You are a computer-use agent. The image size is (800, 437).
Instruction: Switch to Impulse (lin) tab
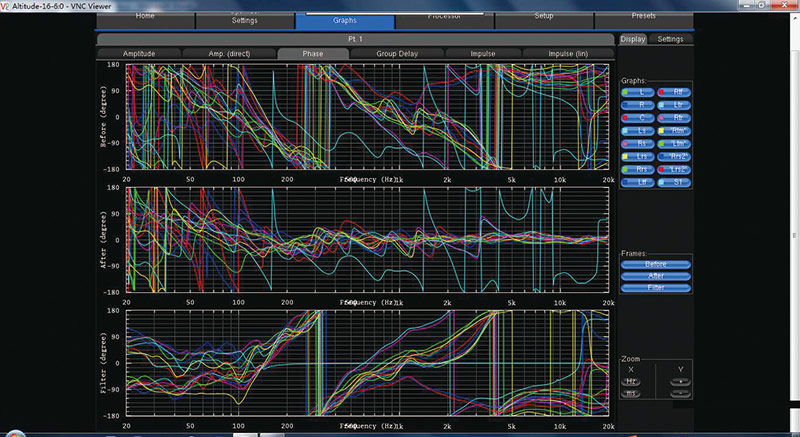coord(568,54)
